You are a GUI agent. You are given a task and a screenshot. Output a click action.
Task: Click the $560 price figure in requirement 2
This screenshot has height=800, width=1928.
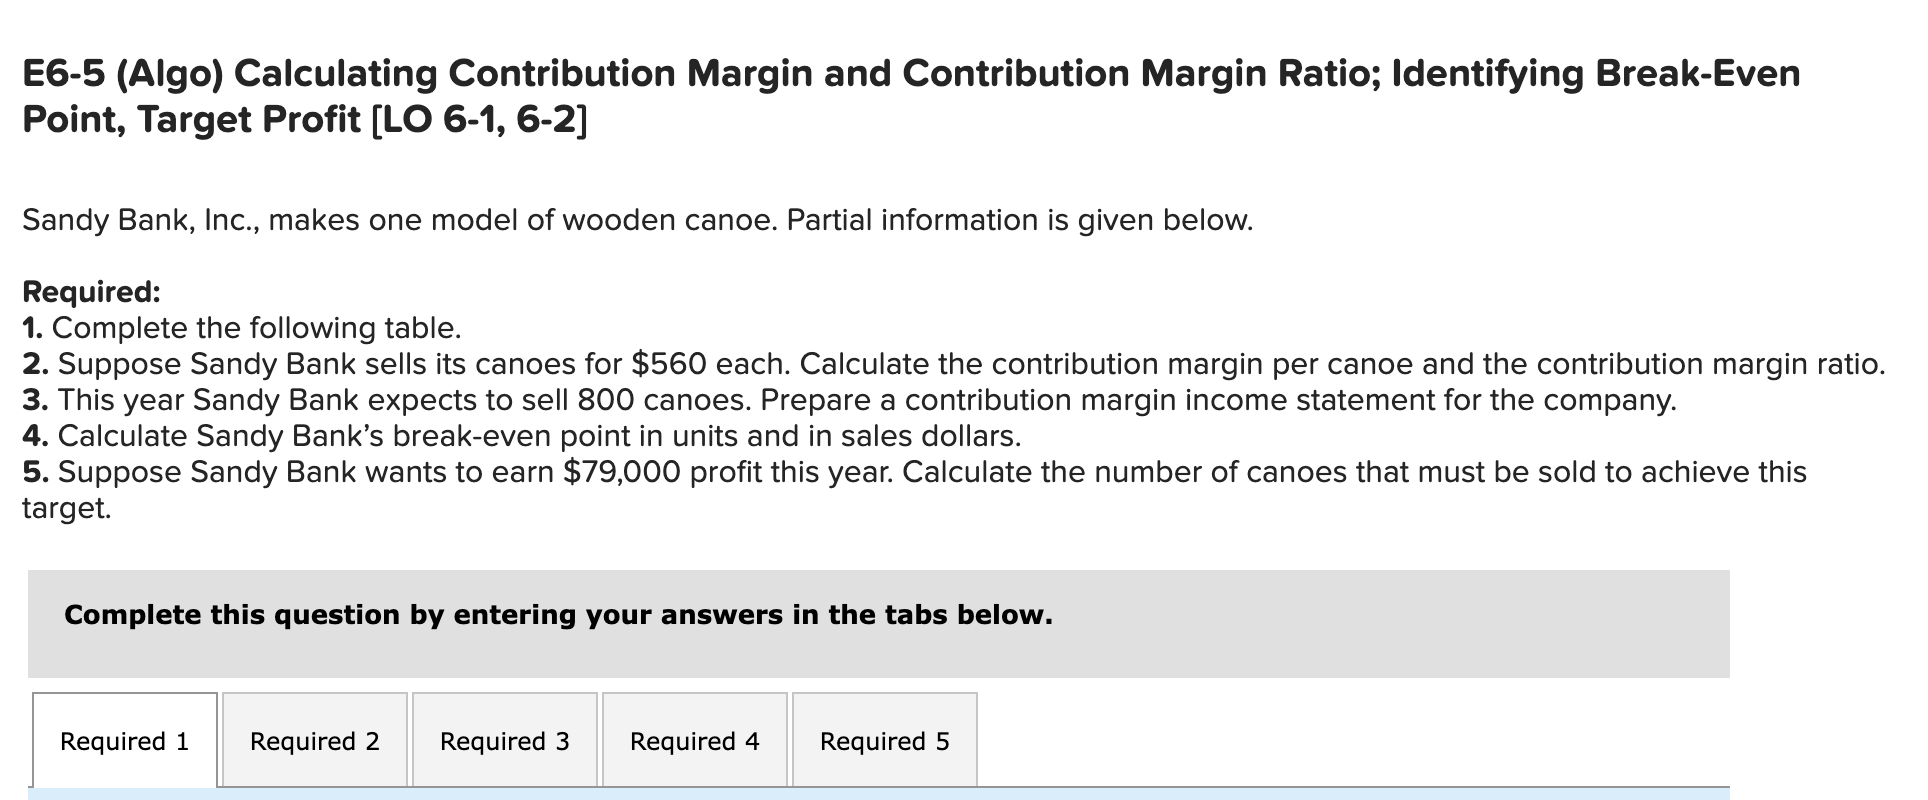click(666, 363)
